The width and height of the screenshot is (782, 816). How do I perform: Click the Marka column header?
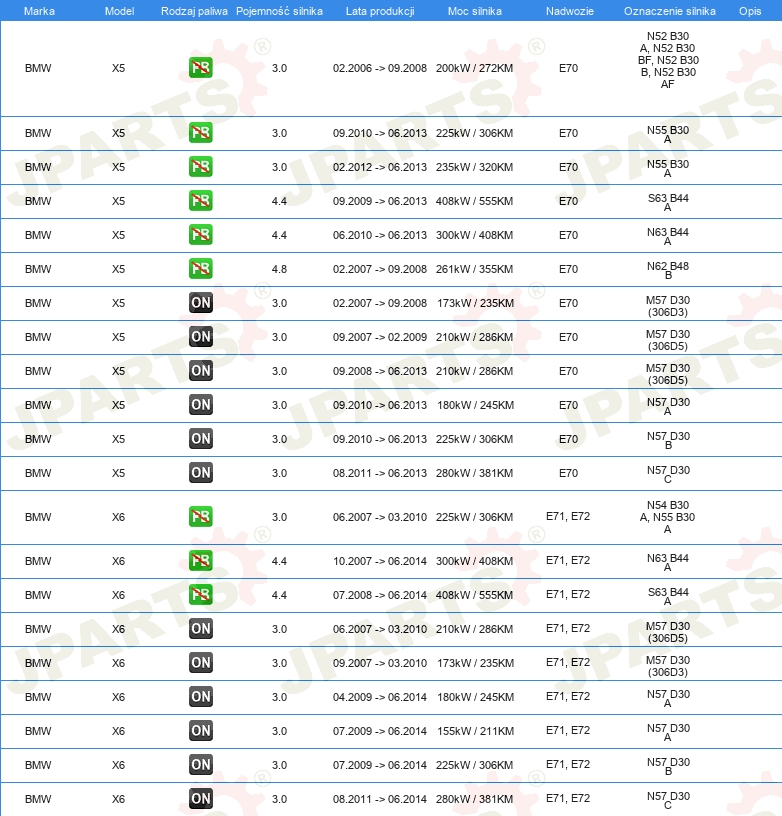coord(39,11)
